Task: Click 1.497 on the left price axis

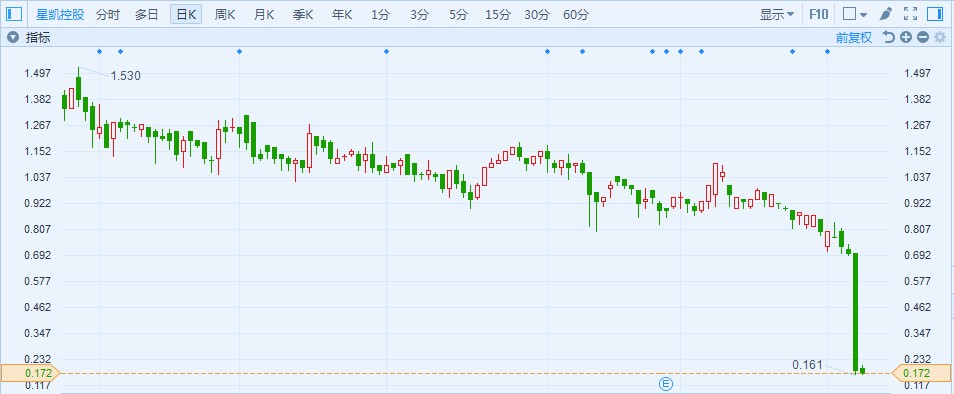Action: tap(37, 74)
